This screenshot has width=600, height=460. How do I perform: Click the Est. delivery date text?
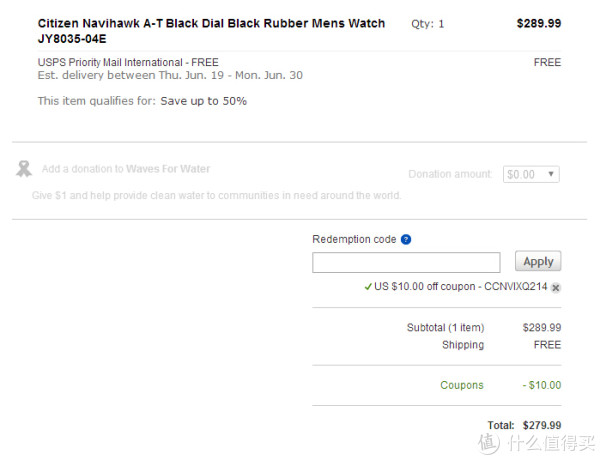(x=170, y=75)
